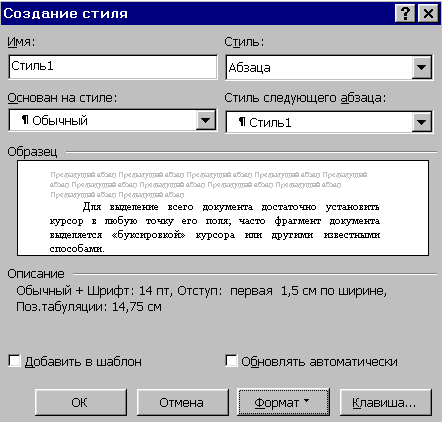Viewport: 442px width, 422px height.
Task: Click the Отмена button
Action: pos(183,402)
